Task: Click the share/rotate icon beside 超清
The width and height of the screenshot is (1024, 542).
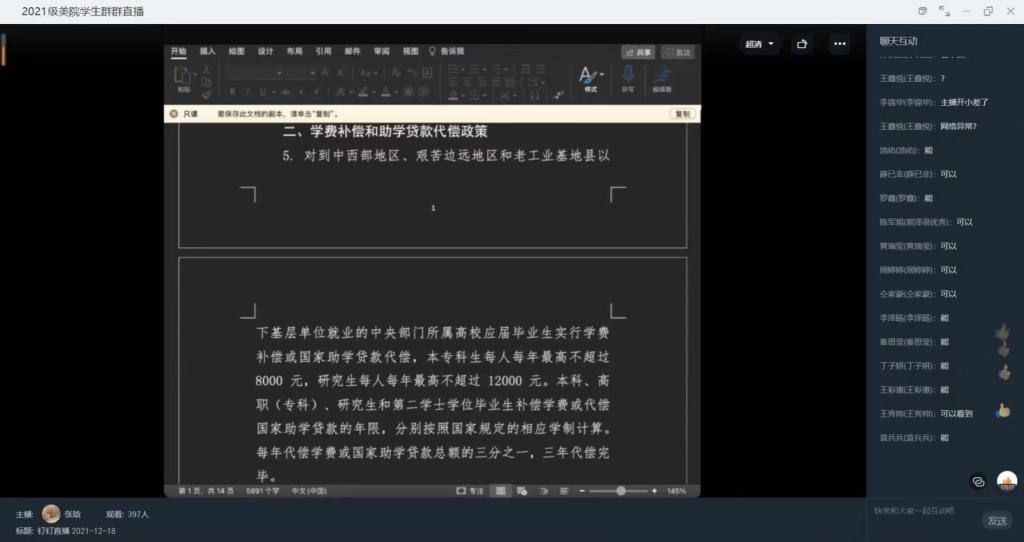Action: tap(801, 44)
